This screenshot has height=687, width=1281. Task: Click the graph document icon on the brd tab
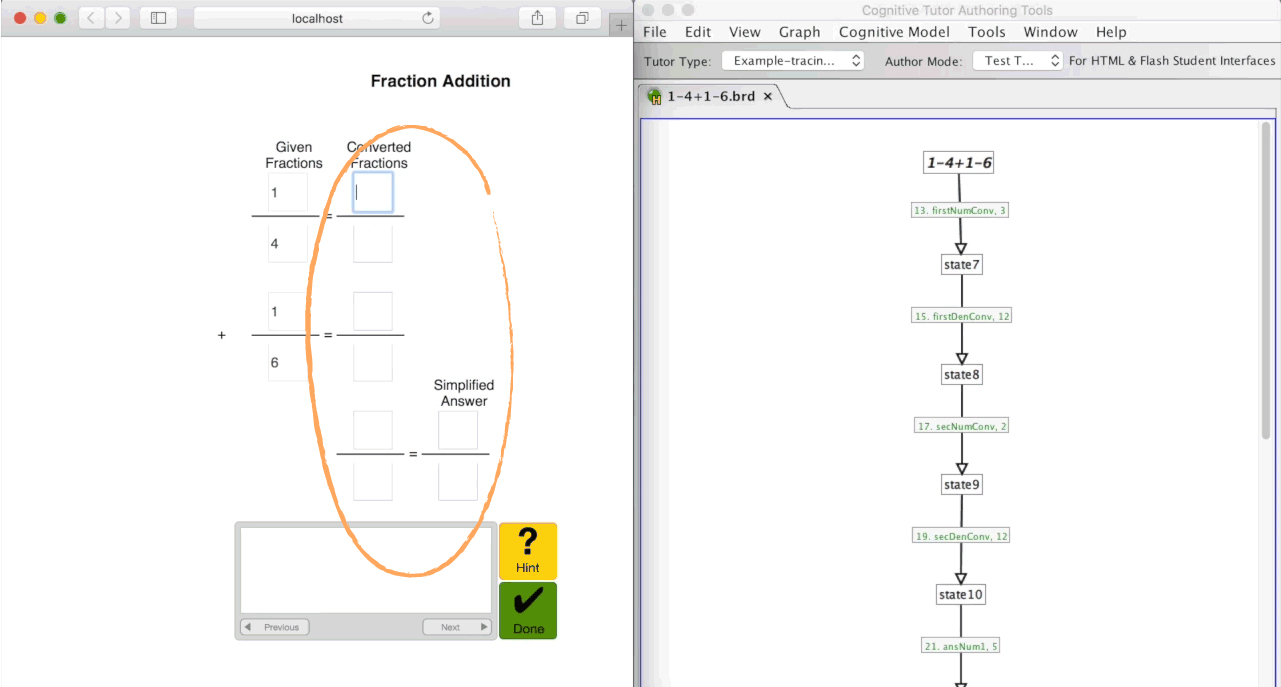coord(655,97)
